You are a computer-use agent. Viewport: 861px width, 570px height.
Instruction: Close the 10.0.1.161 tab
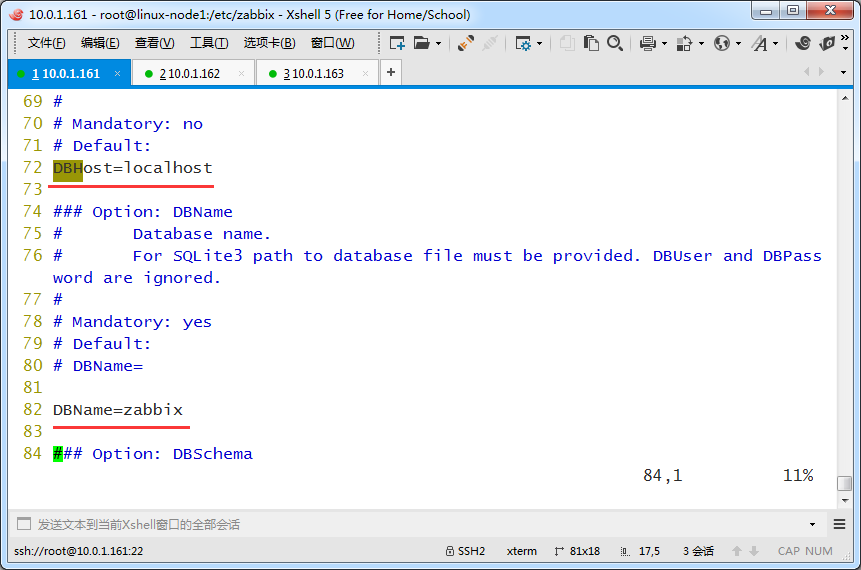[x=117, y=74]
